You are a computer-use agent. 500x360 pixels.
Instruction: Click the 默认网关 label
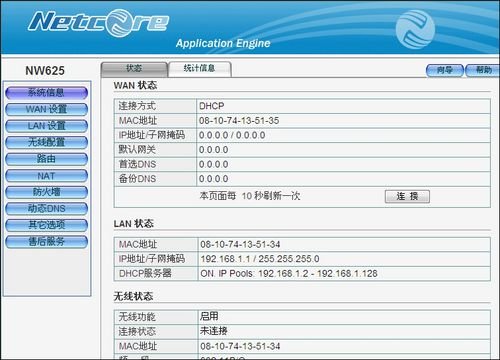point(137,150)
